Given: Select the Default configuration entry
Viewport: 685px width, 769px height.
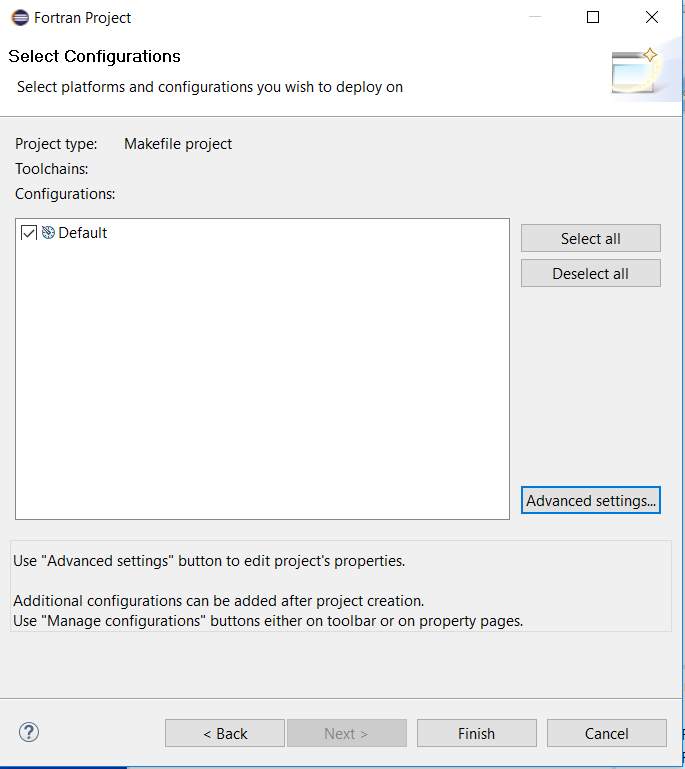Looking at the screenshot, I should 82,232.
